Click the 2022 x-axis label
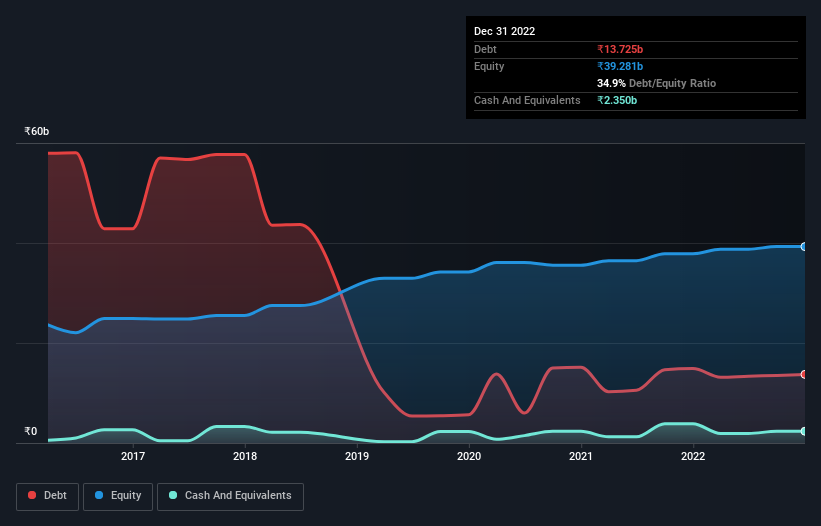This screenshot has width=821, height=526. [x=693, y=456]
